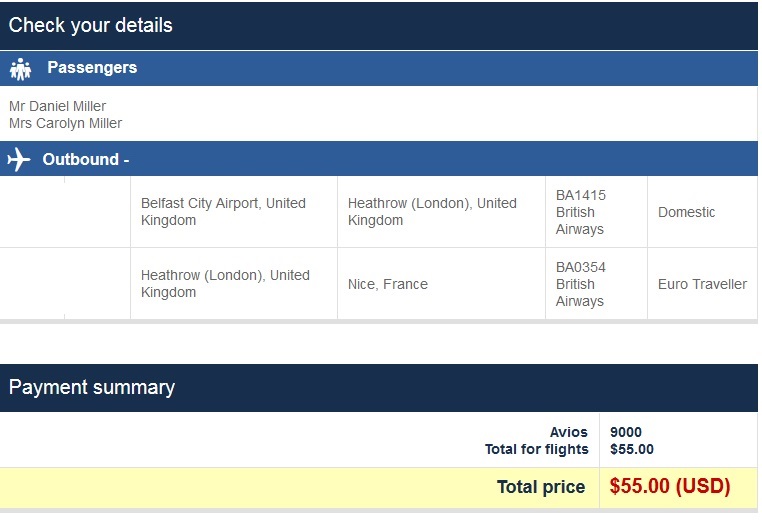This screenshot has height=527, width=762.
Task: Click passenger name Mr Daniel Miller
Action: coord(57,106)
